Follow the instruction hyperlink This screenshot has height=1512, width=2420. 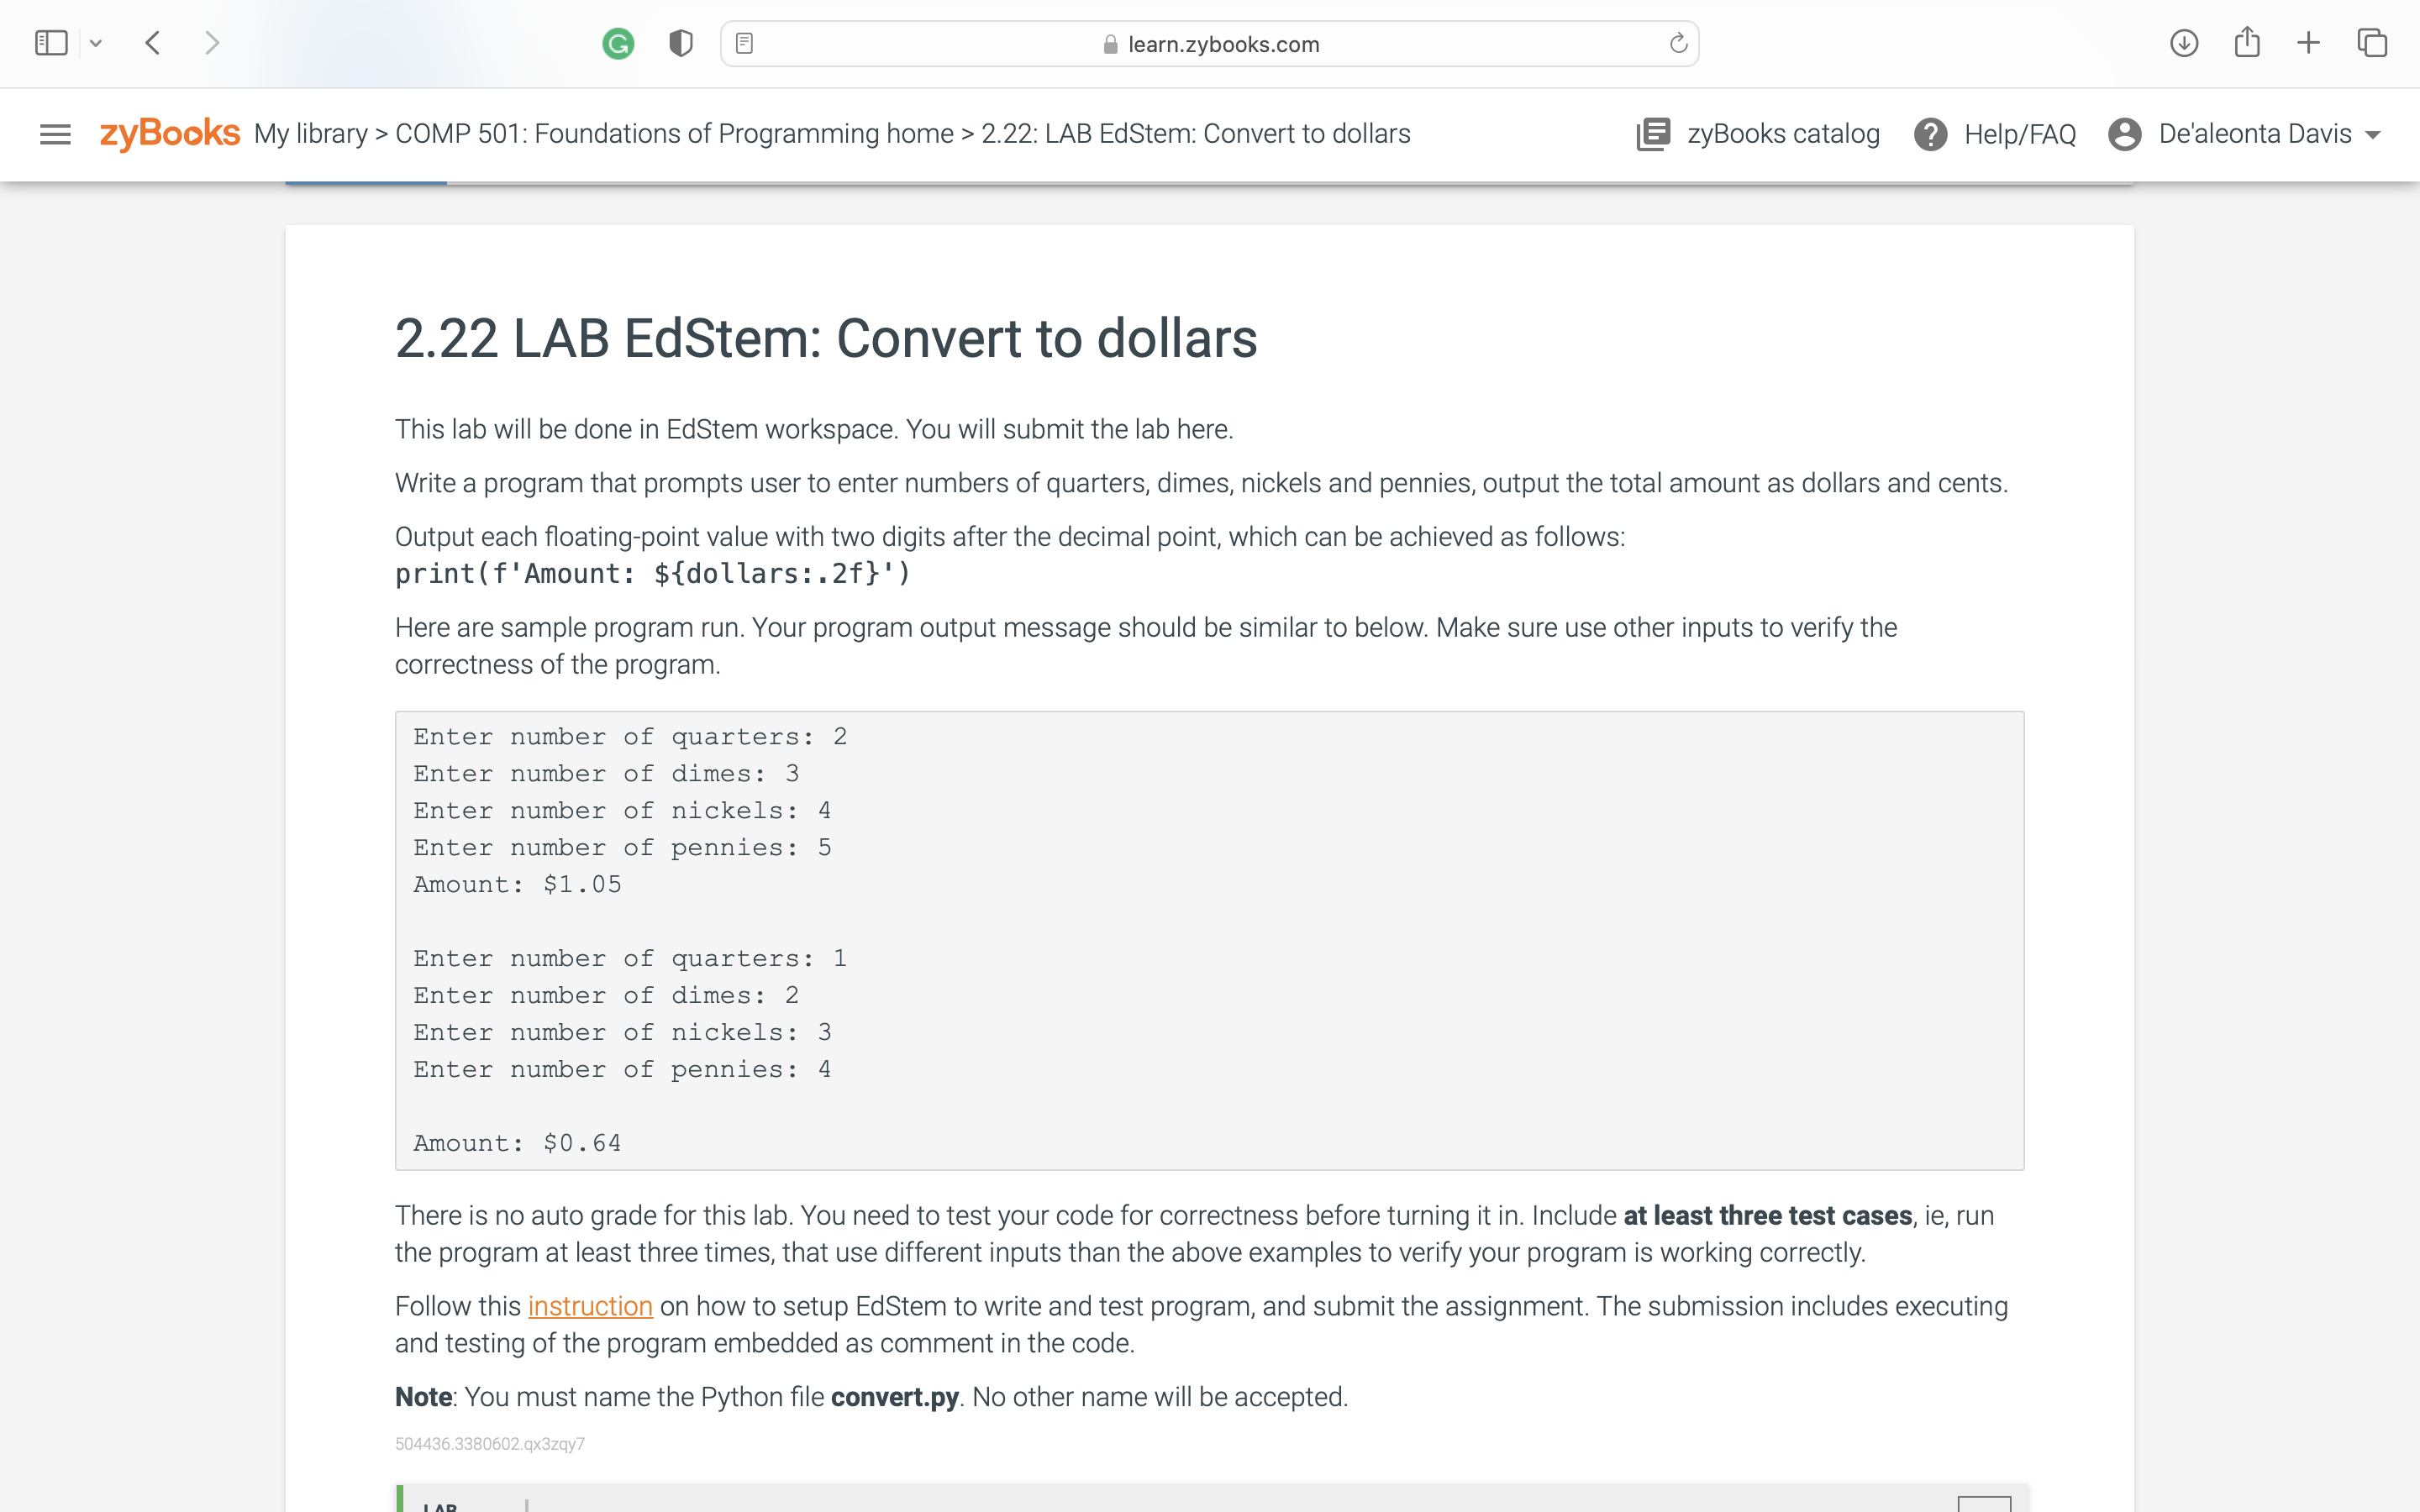[x=590, y=1306]
